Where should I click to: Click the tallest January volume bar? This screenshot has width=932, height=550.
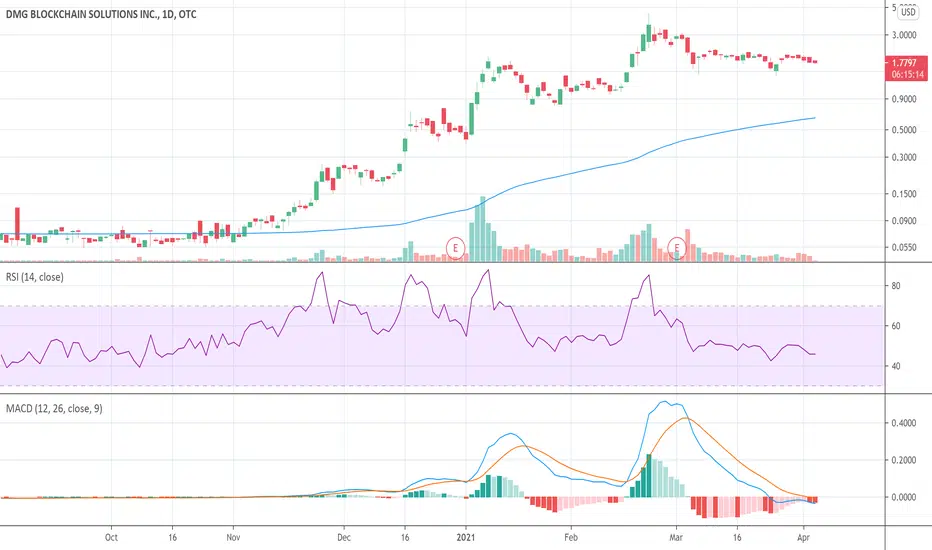pos(483,229)
